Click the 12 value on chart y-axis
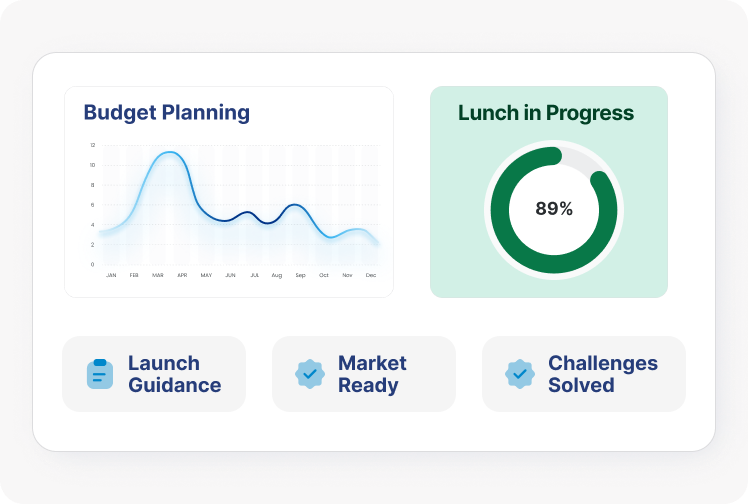 point(93,146)
